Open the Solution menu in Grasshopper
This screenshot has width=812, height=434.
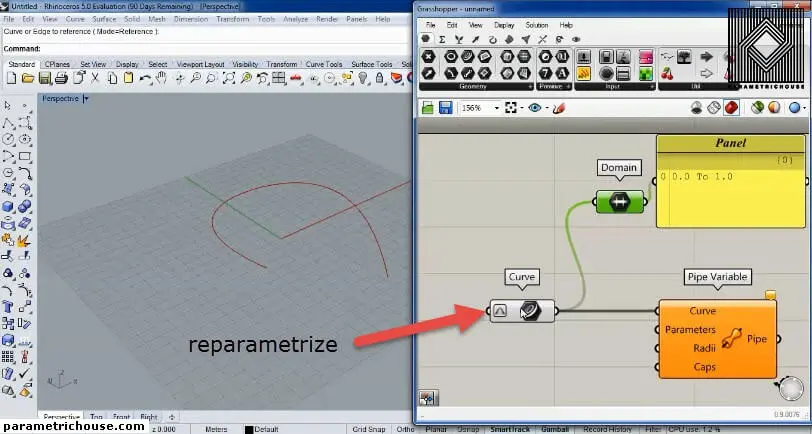(536, 25)
